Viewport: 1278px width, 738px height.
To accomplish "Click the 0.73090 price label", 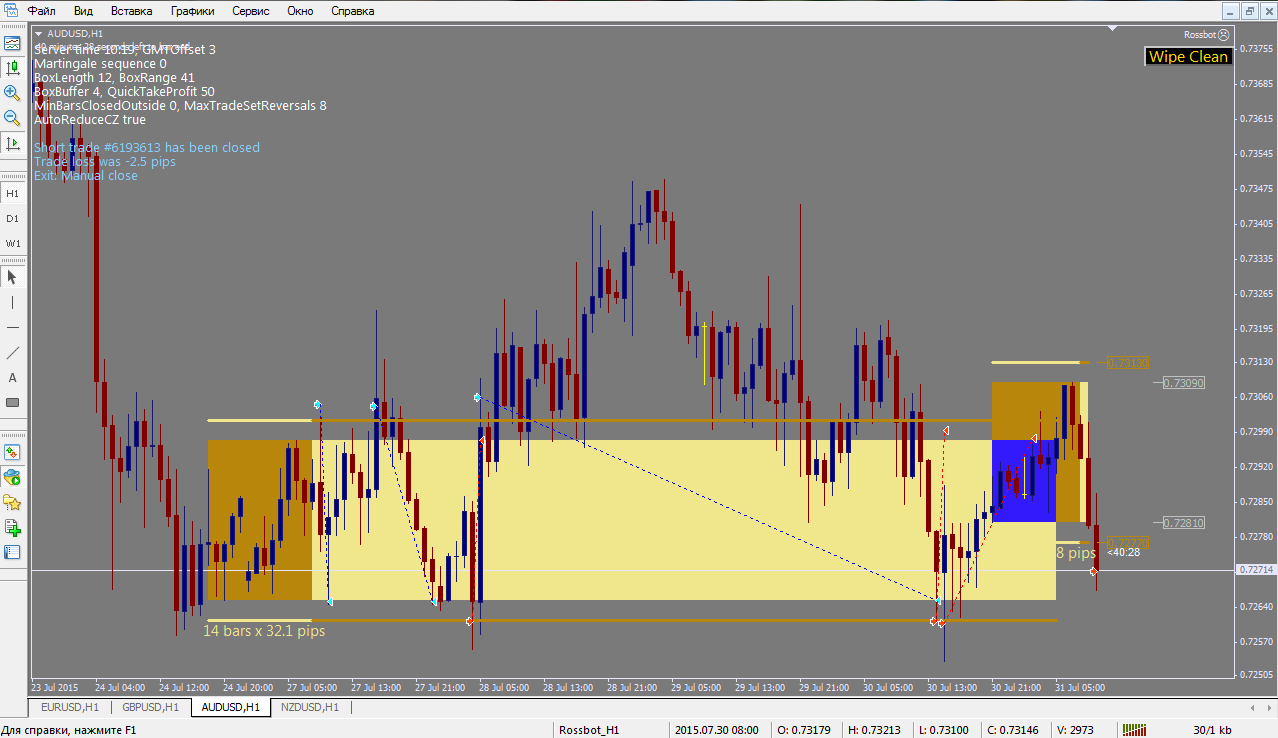I will 1184,382.
